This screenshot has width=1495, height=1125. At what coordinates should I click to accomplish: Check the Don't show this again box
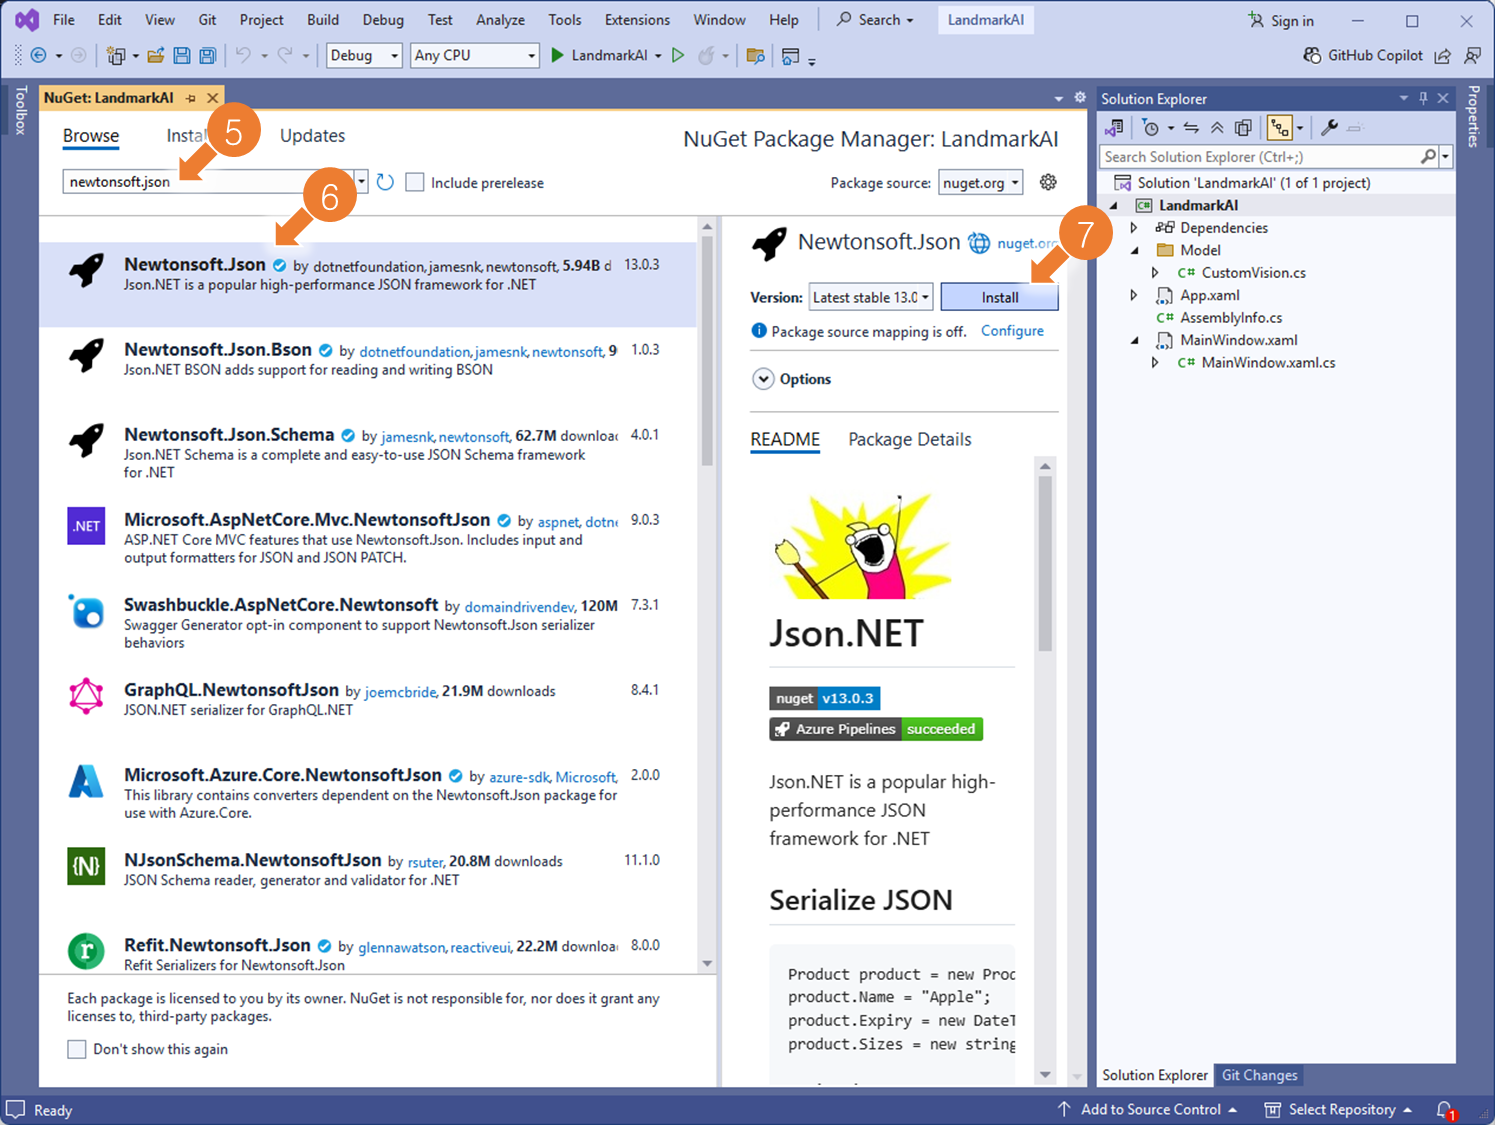click(77, 1049)
